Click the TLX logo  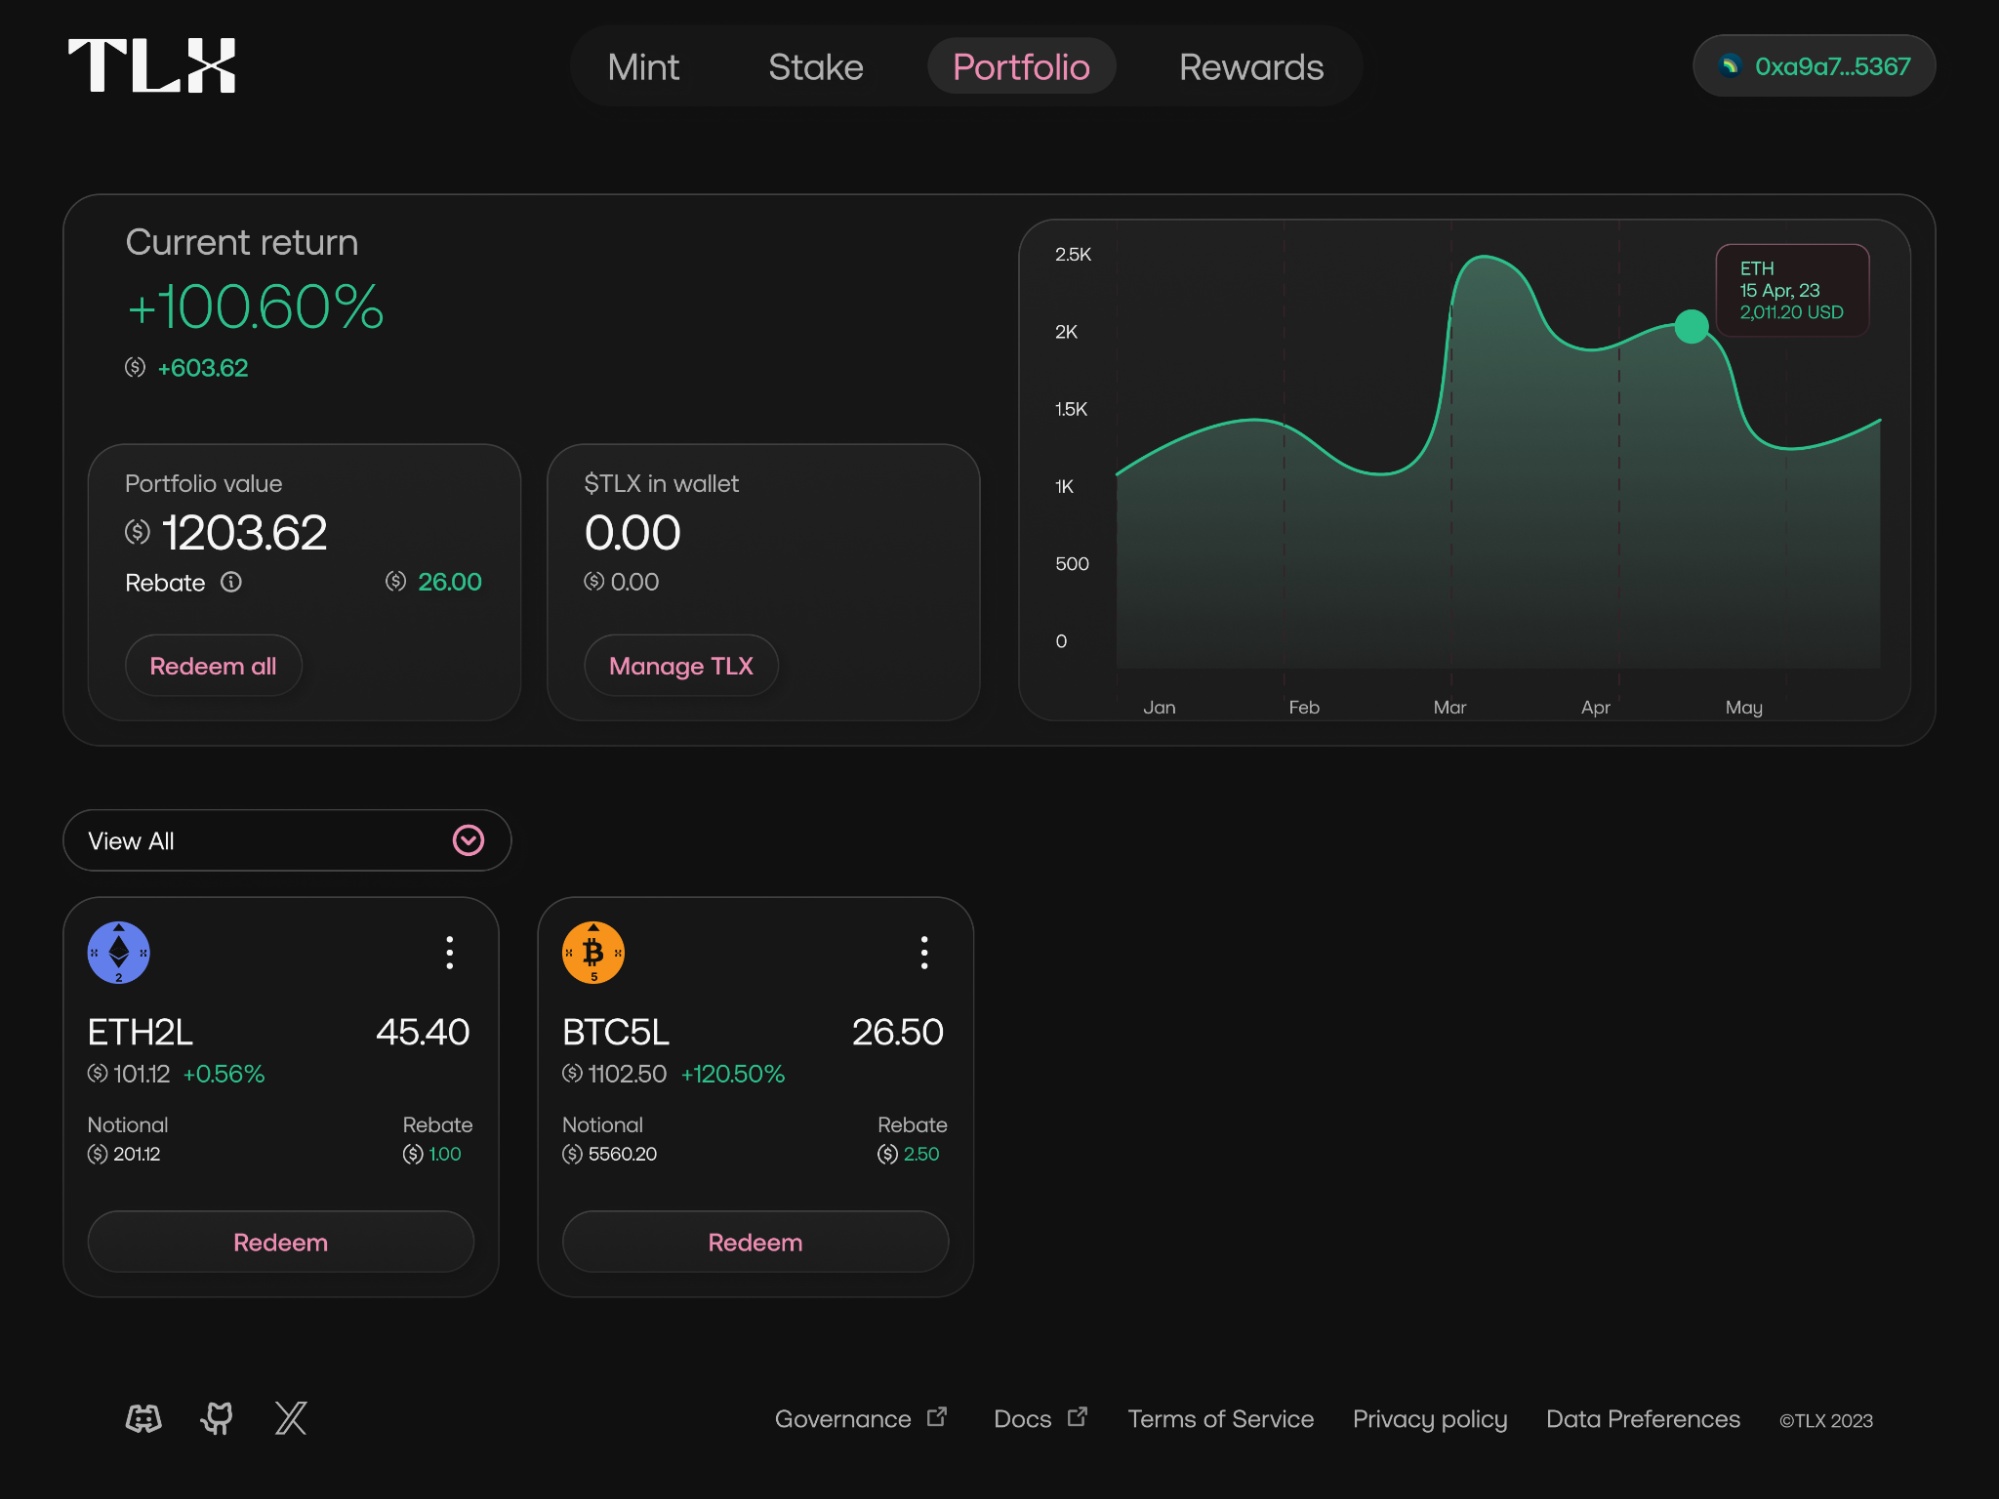coord(151,66)
